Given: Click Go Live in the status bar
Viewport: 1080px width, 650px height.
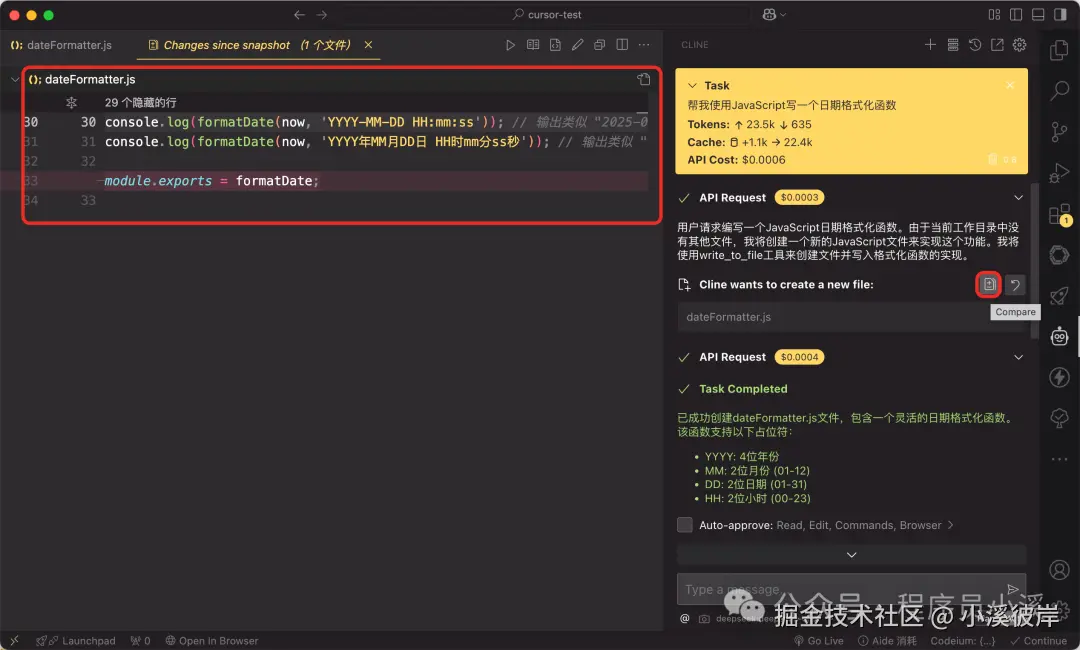Looking at the screenshot, I should coord(819,641).
